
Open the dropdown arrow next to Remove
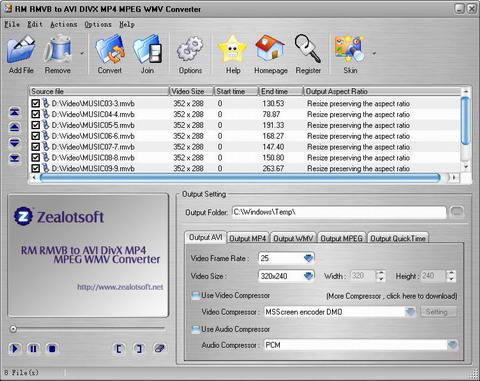pos(82,53)
